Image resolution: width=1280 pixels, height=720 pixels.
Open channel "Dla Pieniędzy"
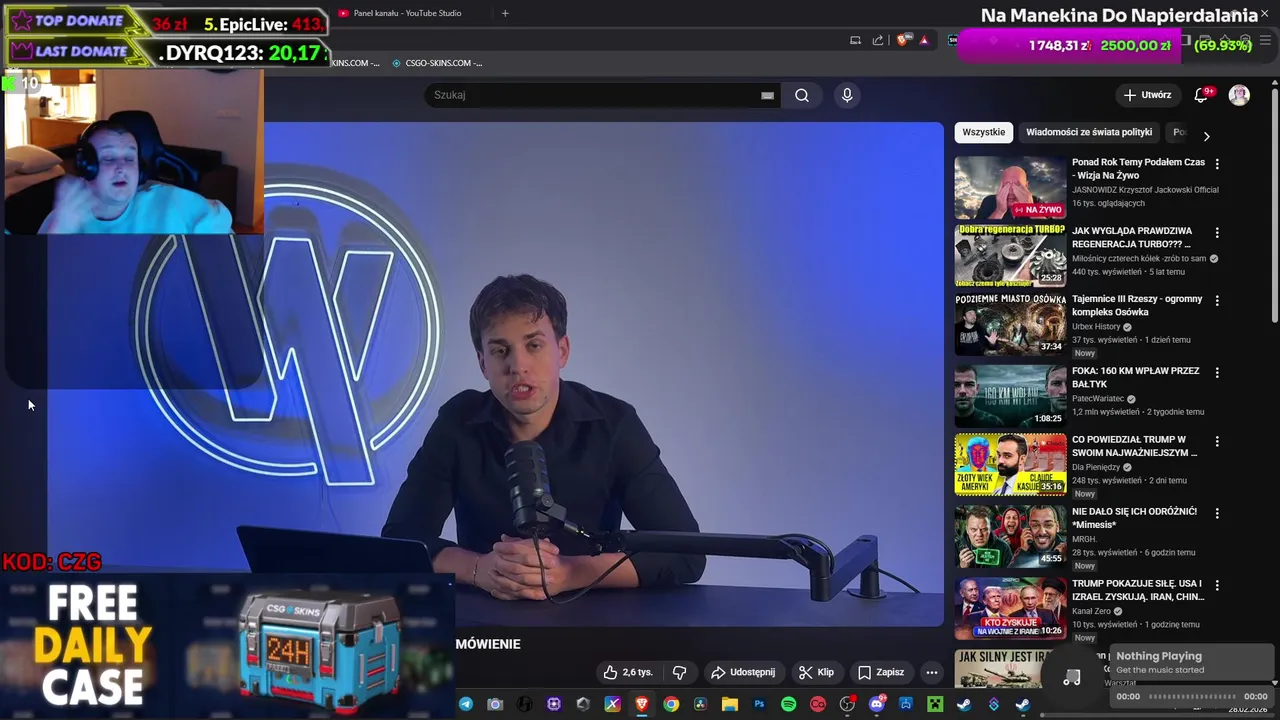pyautogui.click(x=1096, y=467)
